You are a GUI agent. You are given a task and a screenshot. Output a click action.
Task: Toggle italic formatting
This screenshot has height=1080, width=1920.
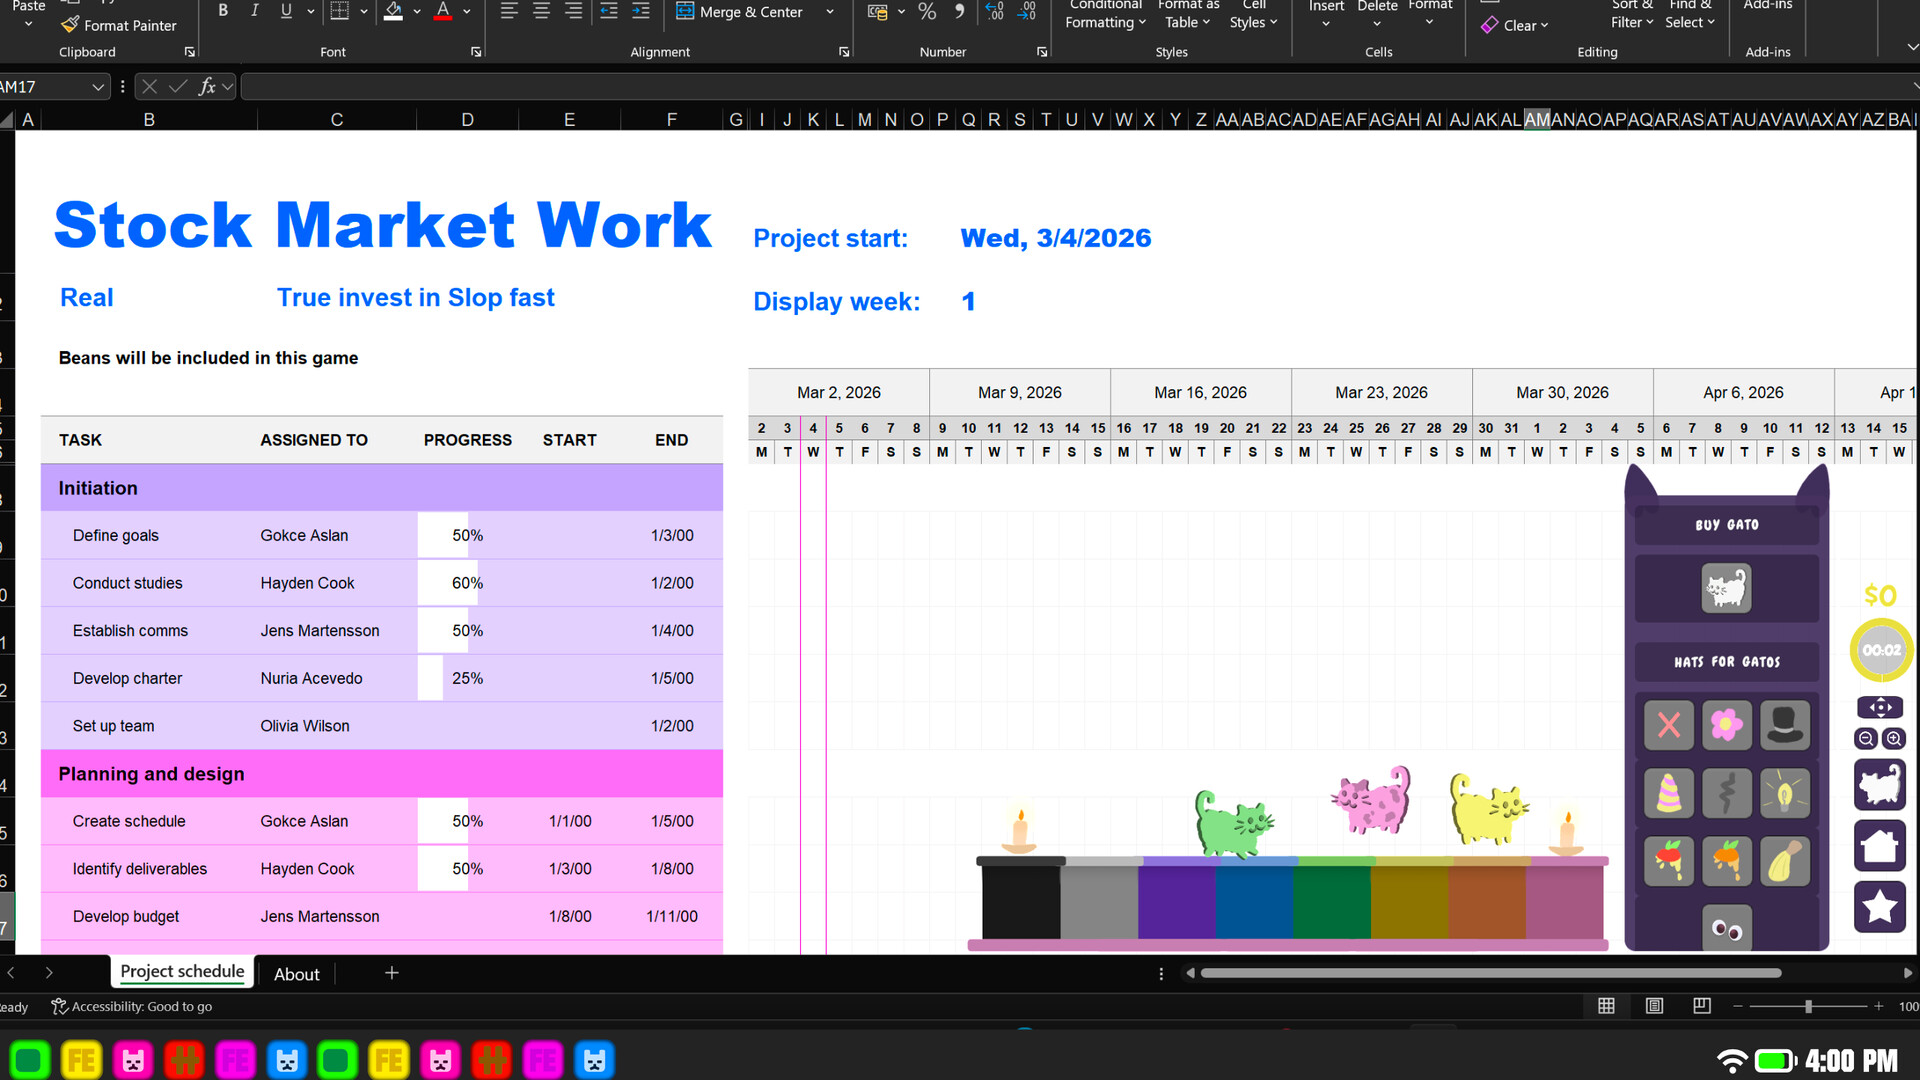coord(254,11)
